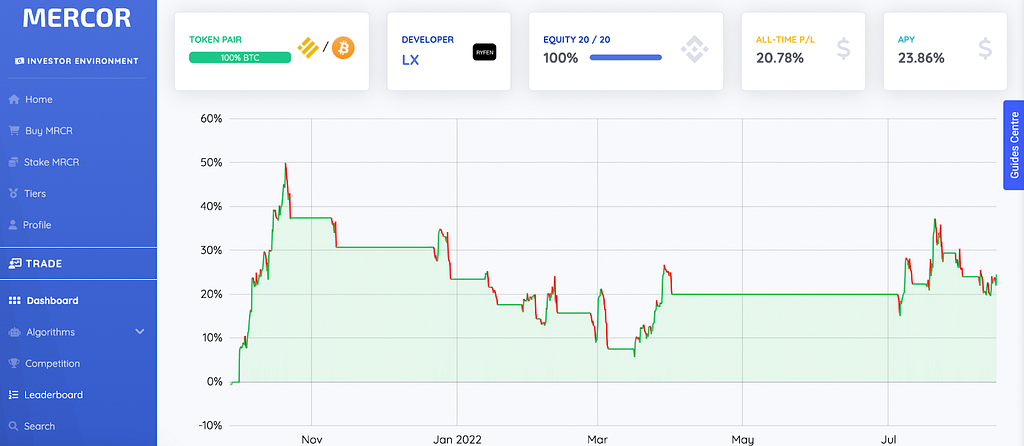The height and width of the screenshot is (446, 1024).
Task: Click the Nov x-axis label
Action: tap(312, 439)
